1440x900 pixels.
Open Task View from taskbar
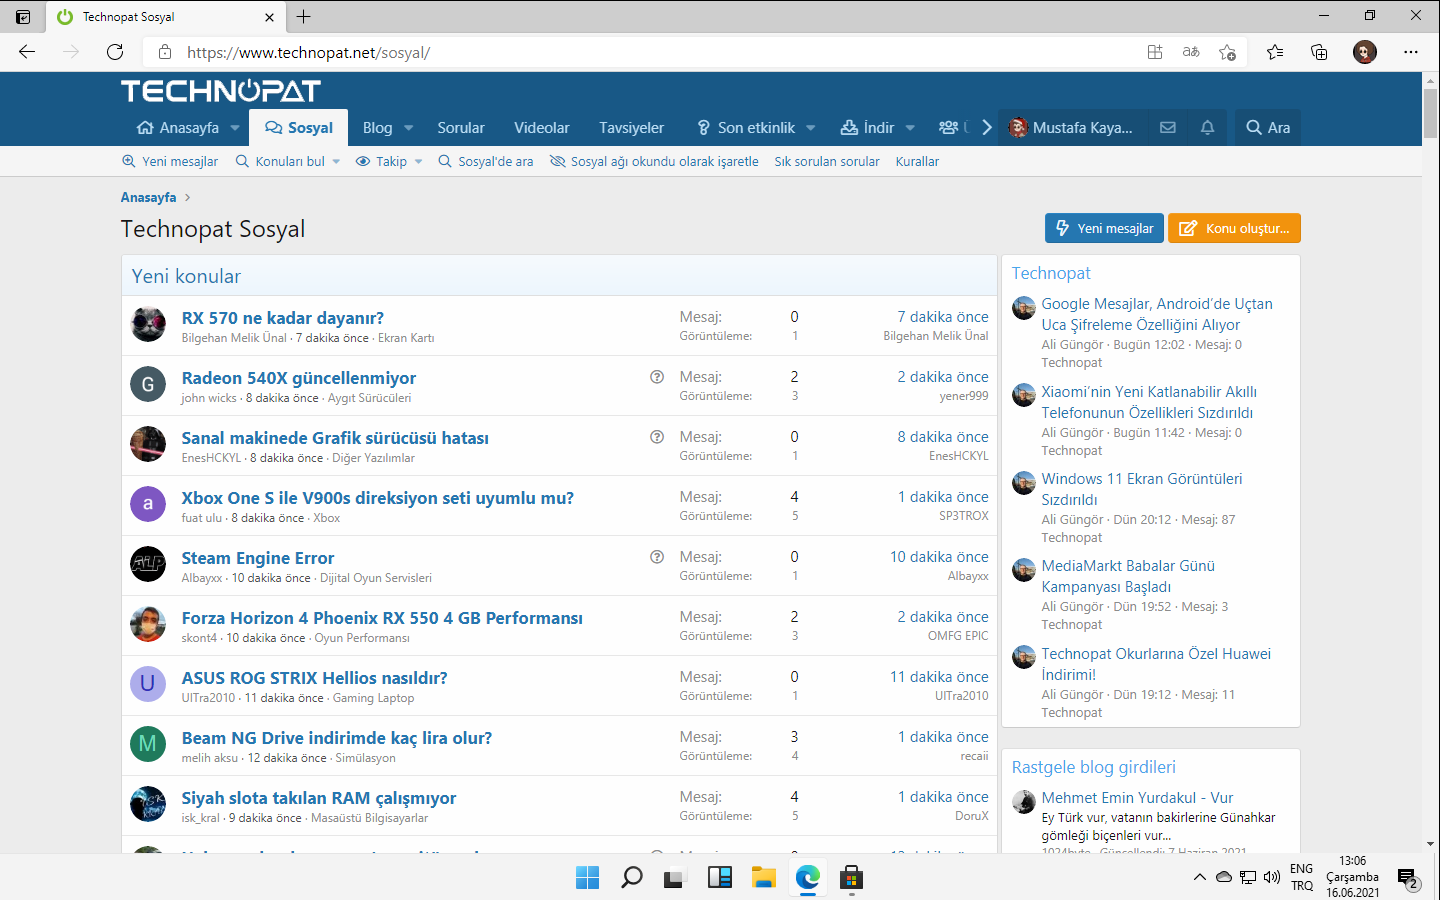(x=676, y=878)
